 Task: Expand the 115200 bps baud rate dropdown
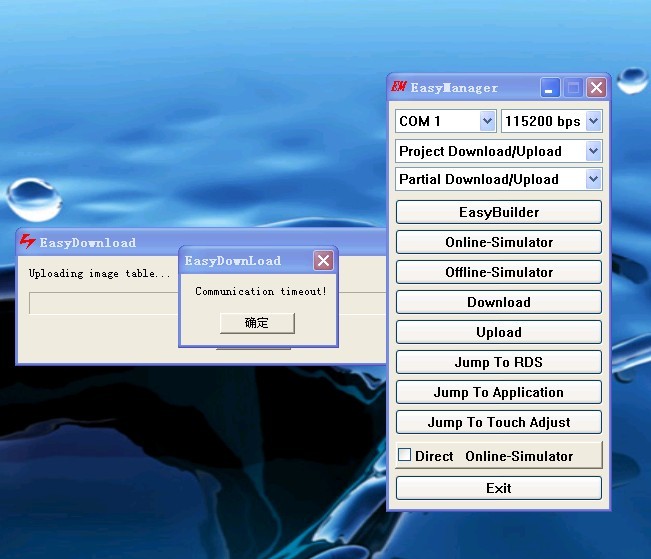[593, 121]
